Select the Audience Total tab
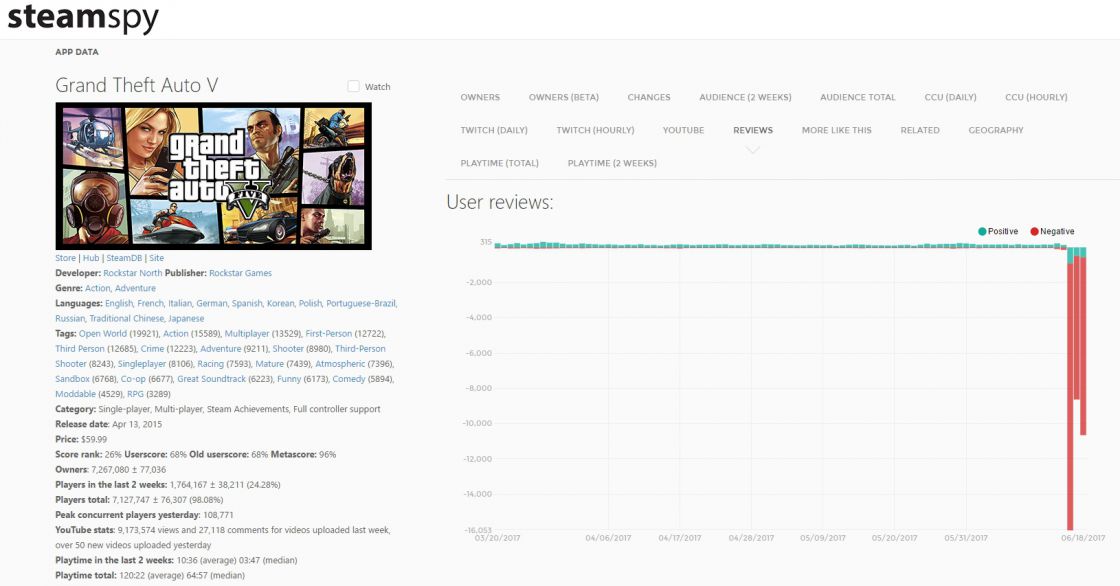 (x=857, y=97)
